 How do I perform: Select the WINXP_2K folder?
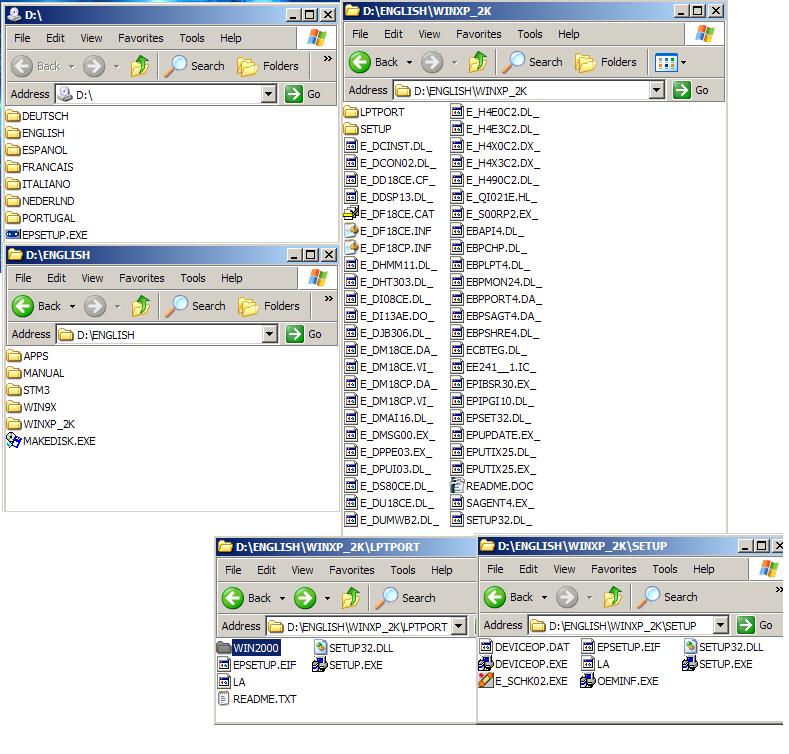point(42,424)
